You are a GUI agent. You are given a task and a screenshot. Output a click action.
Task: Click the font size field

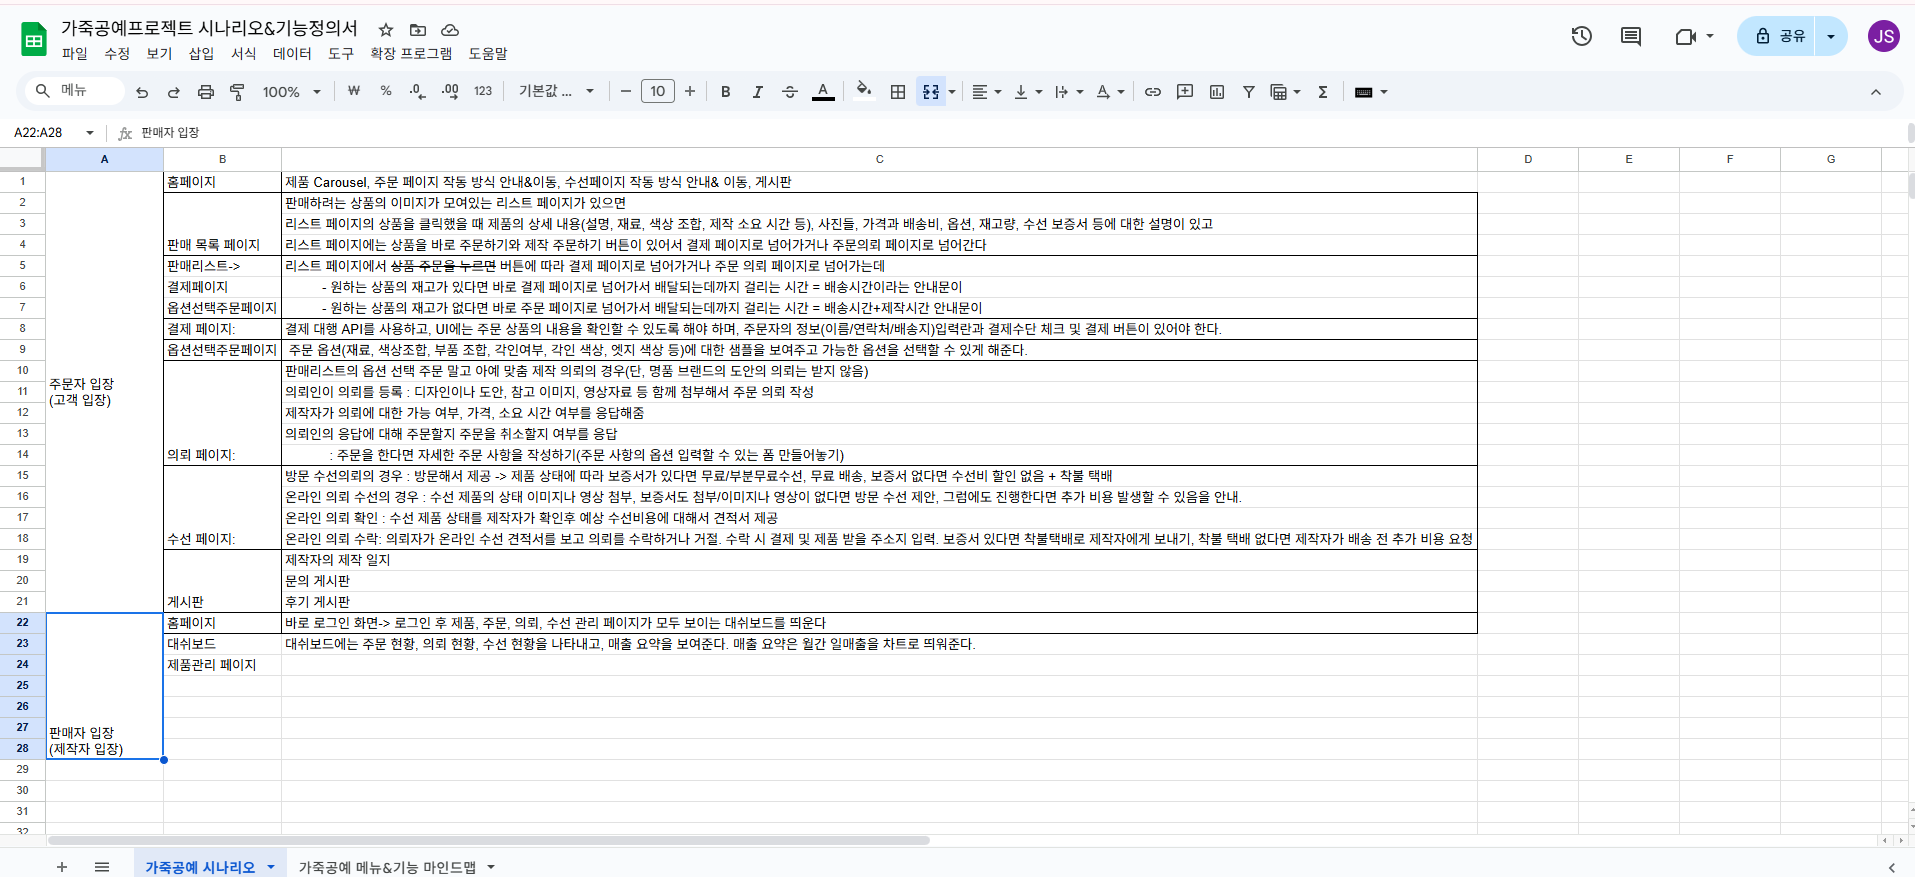[x=658, y=91]
